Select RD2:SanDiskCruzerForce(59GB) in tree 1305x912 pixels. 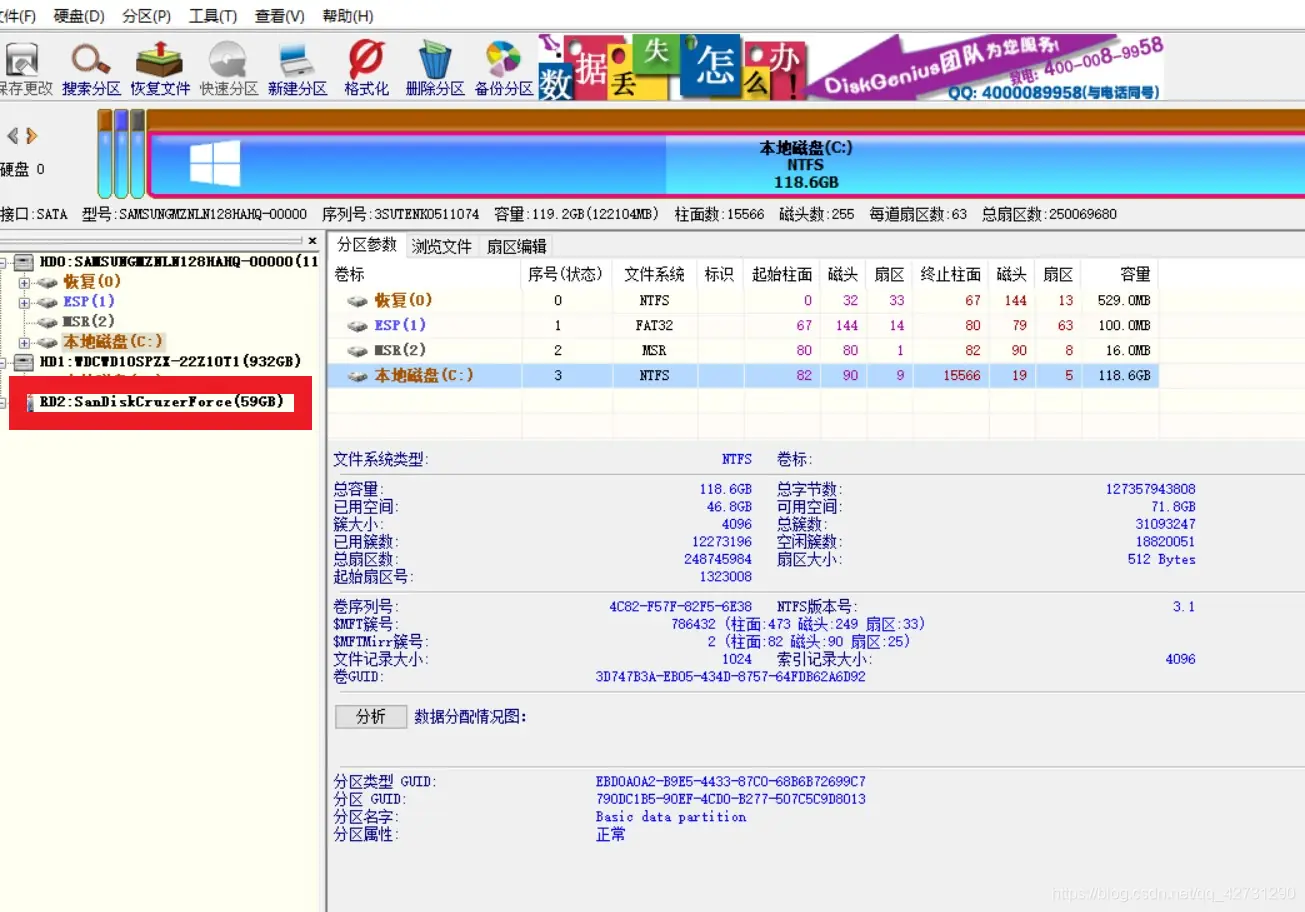(x=161, y=402)
